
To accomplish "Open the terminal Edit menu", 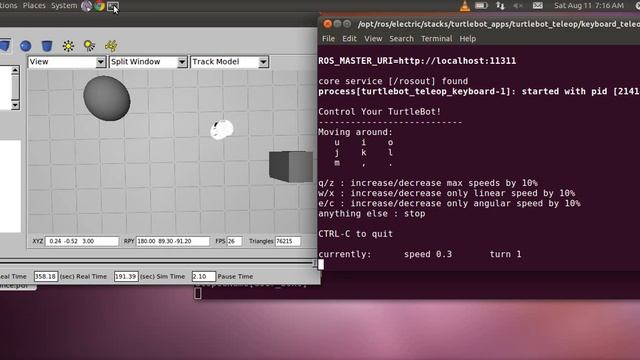I will pyautogui.click(x=349, y=39).
